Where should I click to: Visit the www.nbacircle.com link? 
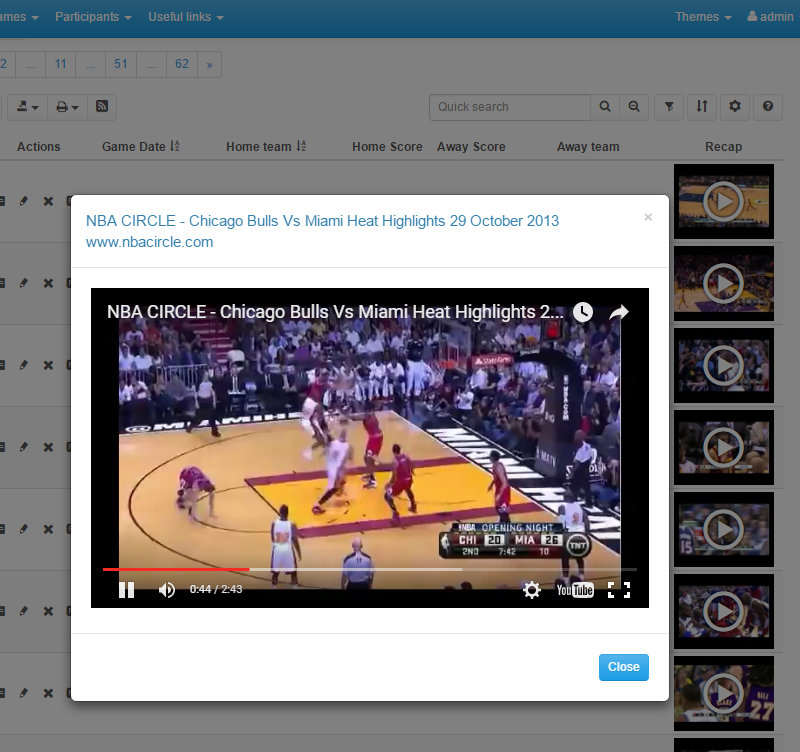[149, 242]
